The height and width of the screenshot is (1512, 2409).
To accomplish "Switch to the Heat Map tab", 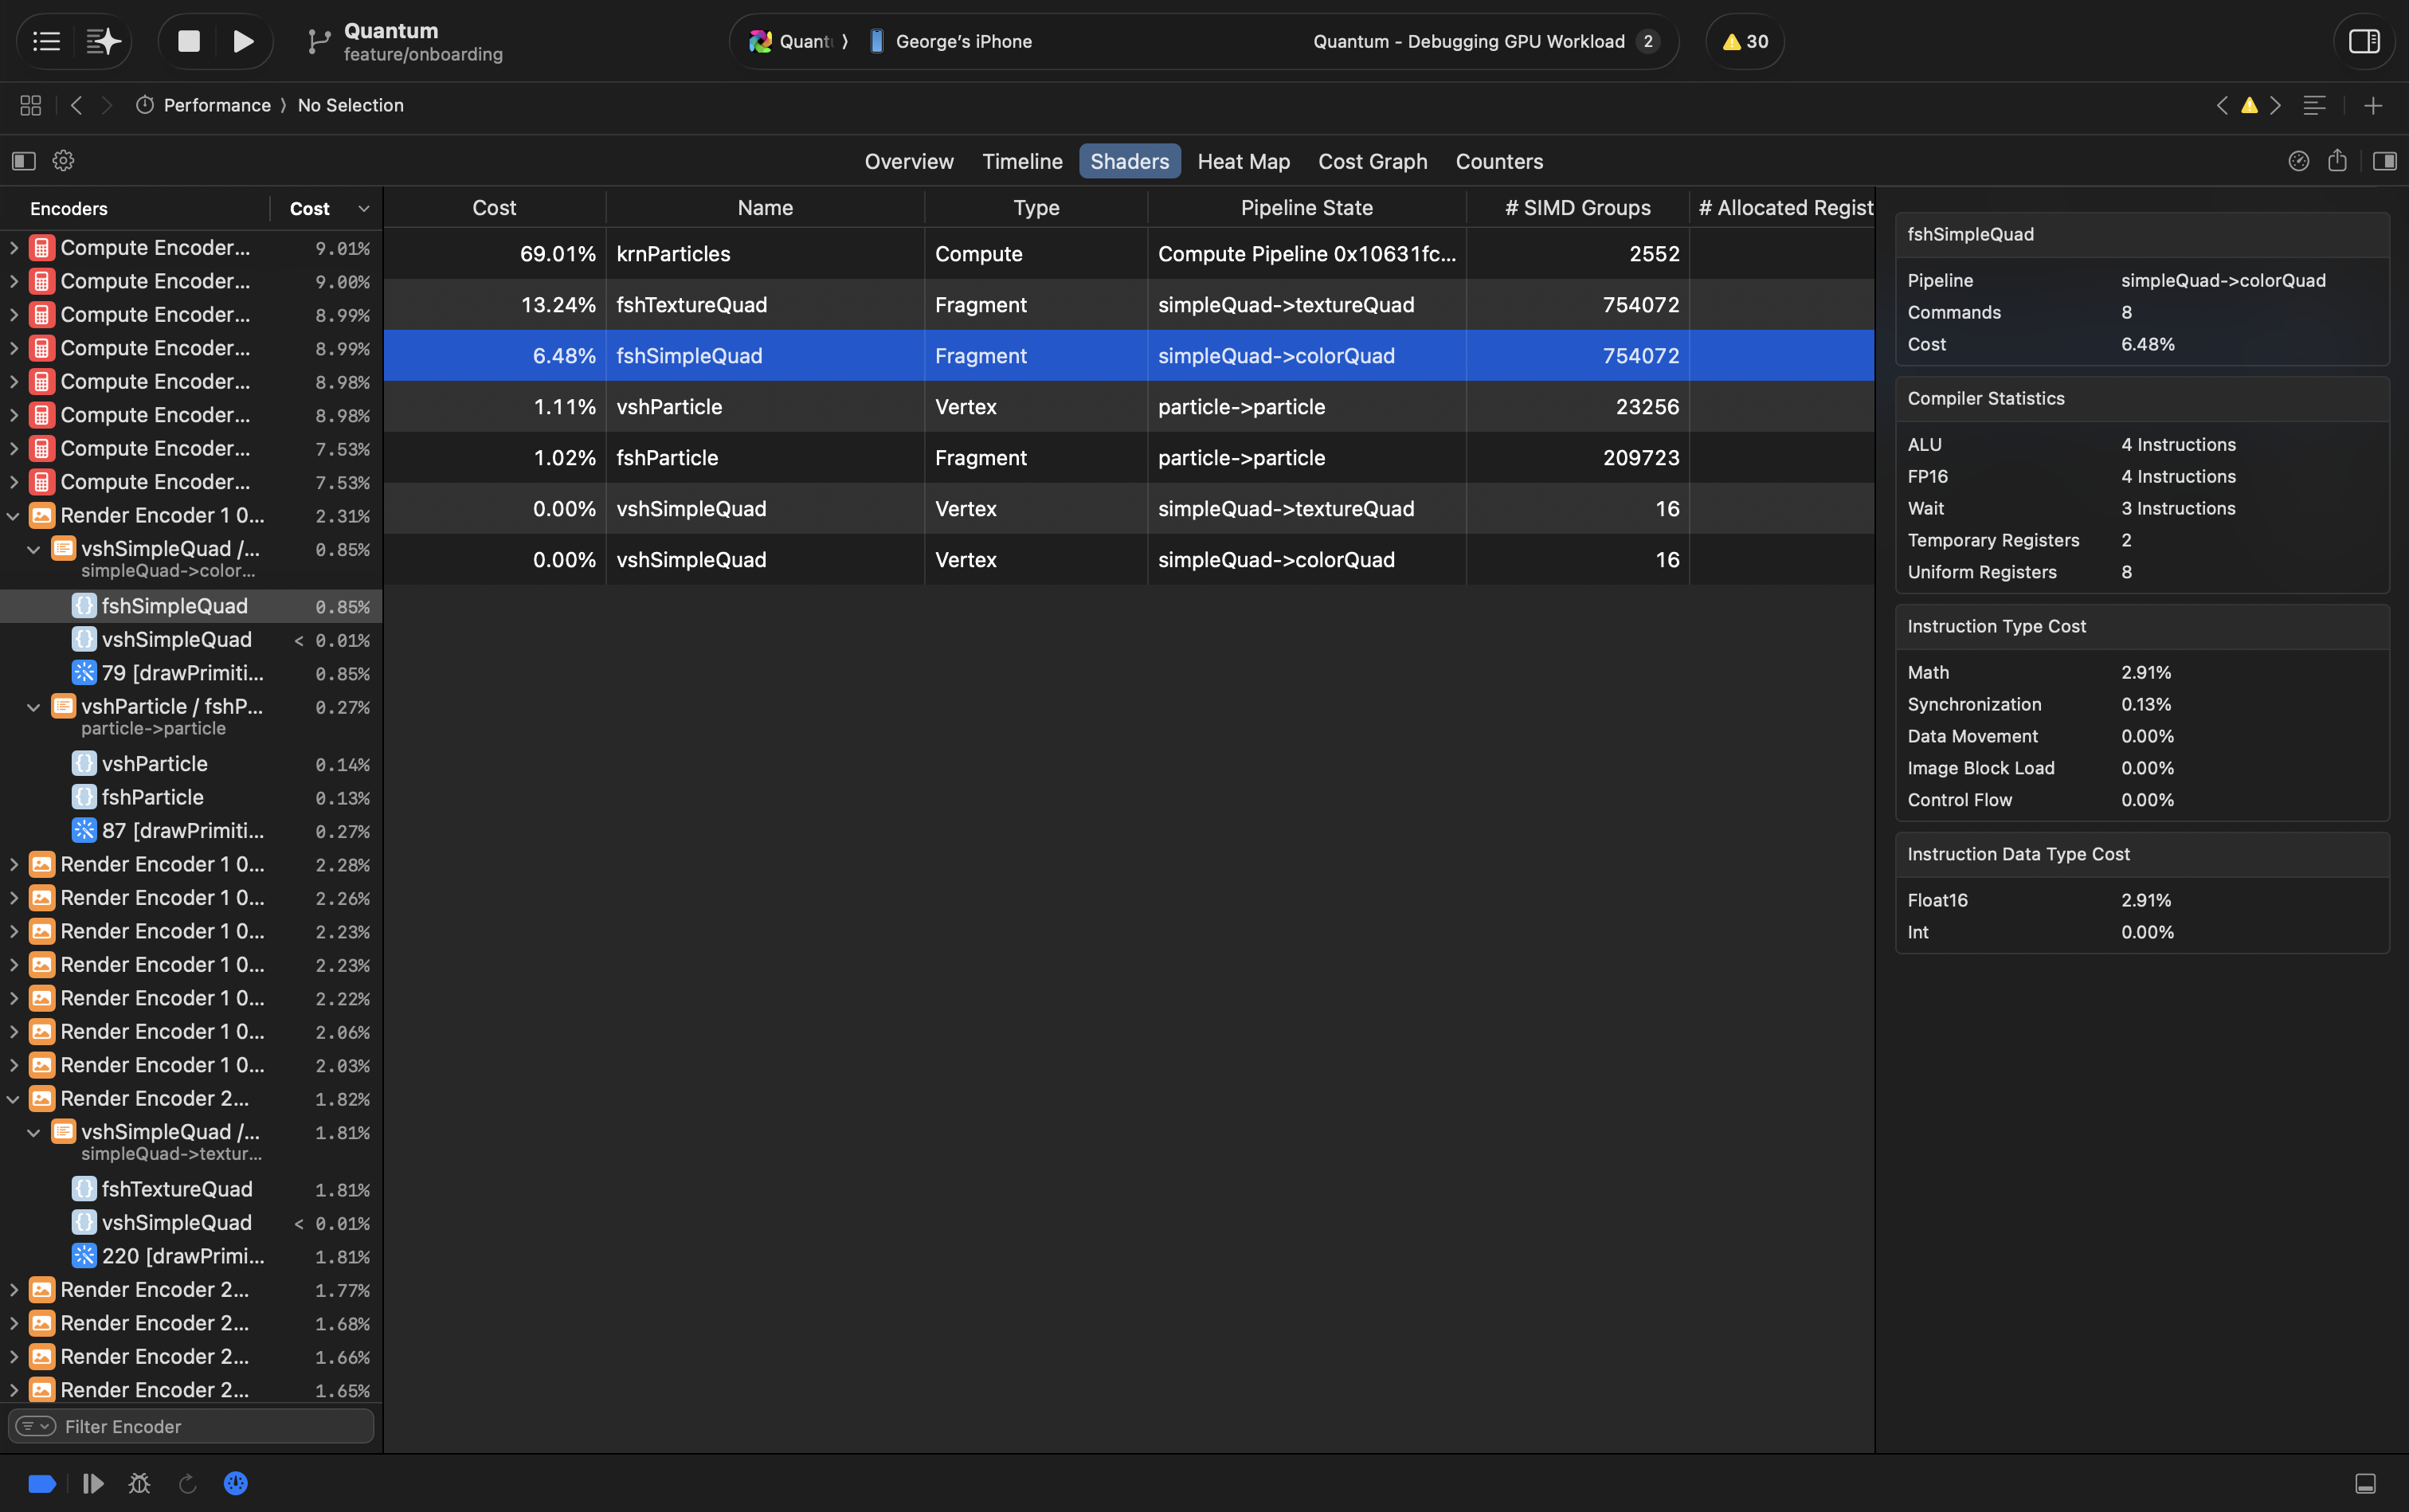I will coord(1243,161).
